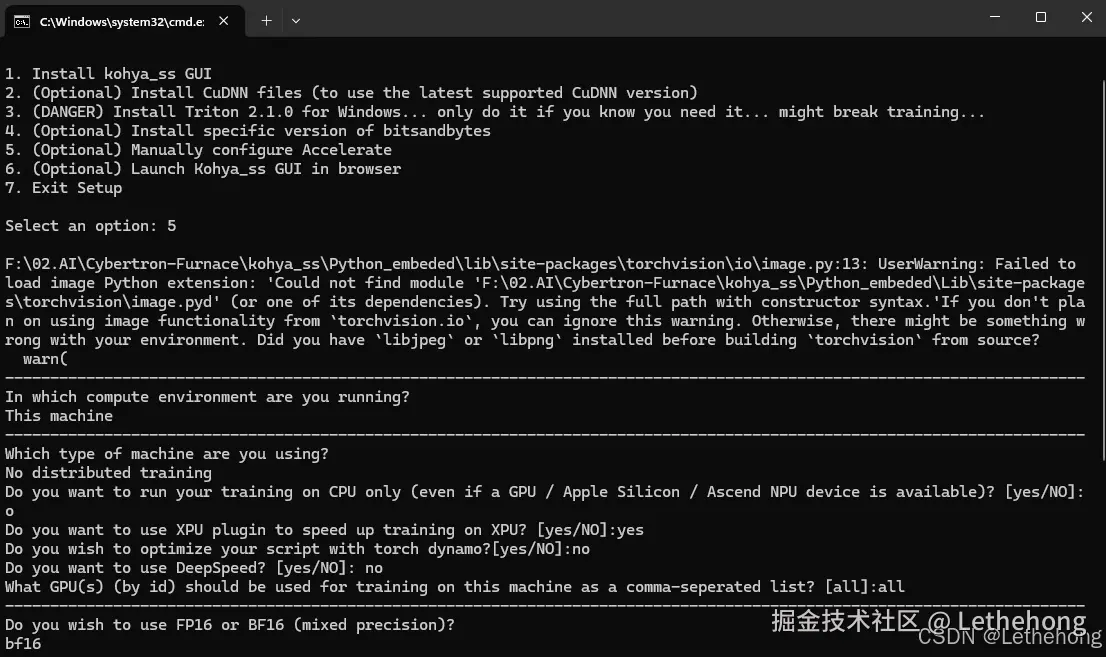Click the 'This machine' answer line
Viewport: 1106px width, 657px height.
pyautogui.click(x=59, y=416)
